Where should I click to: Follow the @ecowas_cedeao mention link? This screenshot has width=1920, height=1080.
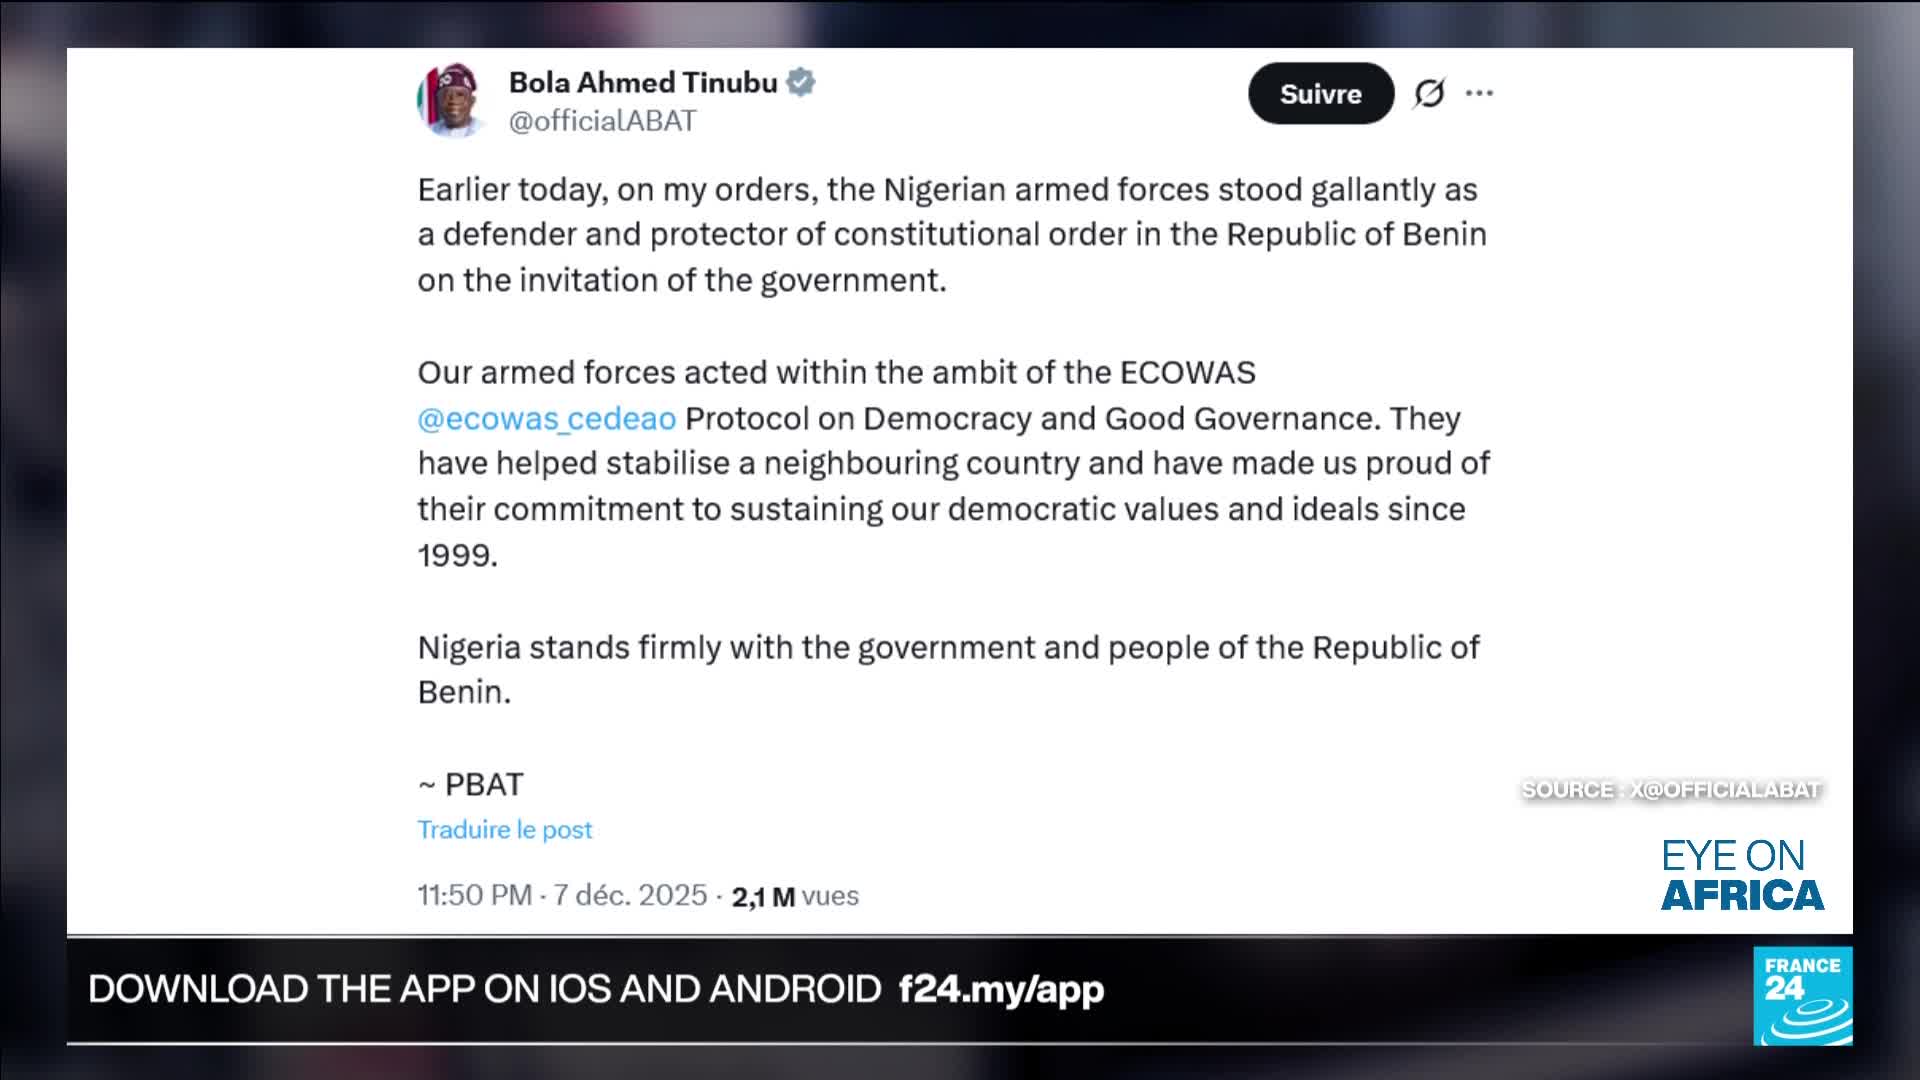click(547, 418)
